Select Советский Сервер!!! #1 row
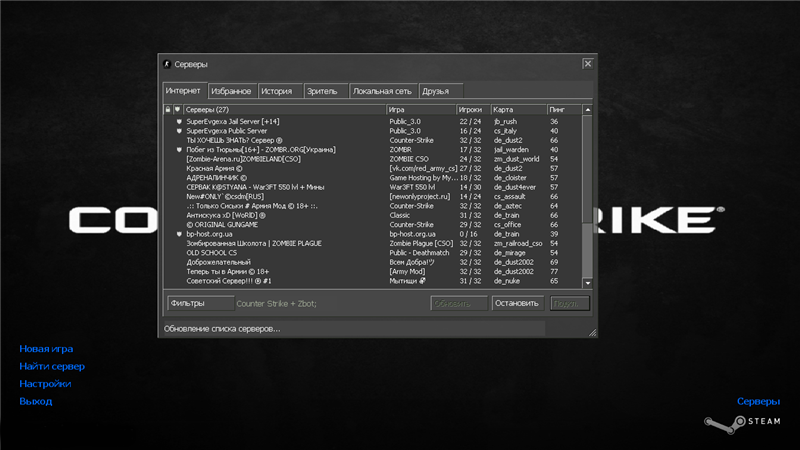Image resolution: width=800 pixels, height=450 pixels. pos(373,281)
